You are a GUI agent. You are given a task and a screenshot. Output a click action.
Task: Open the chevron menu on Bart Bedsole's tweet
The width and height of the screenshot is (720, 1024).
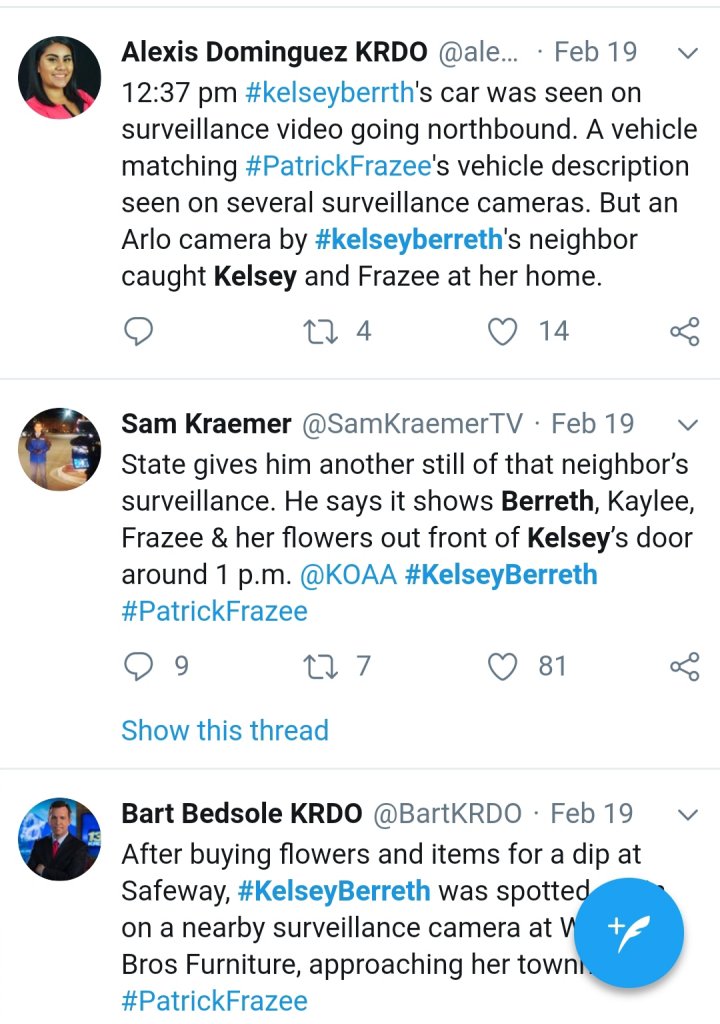[688, 814]
